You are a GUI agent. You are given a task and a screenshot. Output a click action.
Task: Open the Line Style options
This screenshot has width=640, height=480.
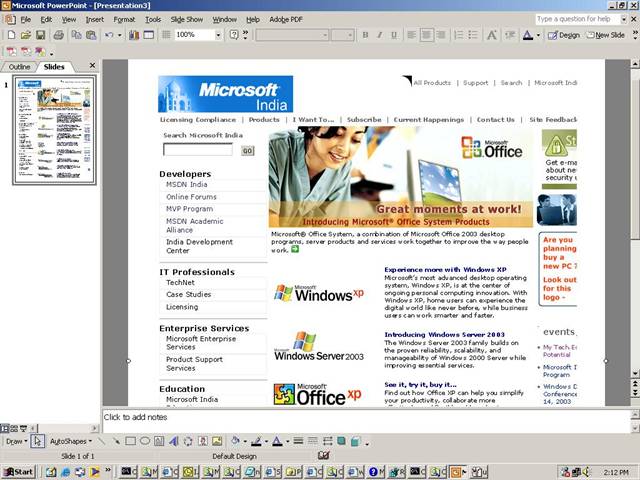(298, 441)
